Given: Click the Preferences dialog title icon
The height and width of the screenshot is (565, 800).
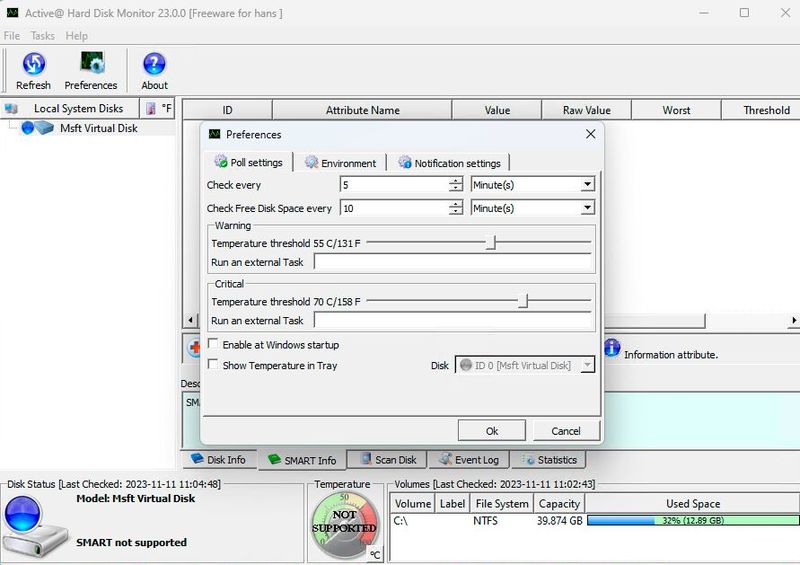Looking at the screenshot, I should (x=214, y=134).
